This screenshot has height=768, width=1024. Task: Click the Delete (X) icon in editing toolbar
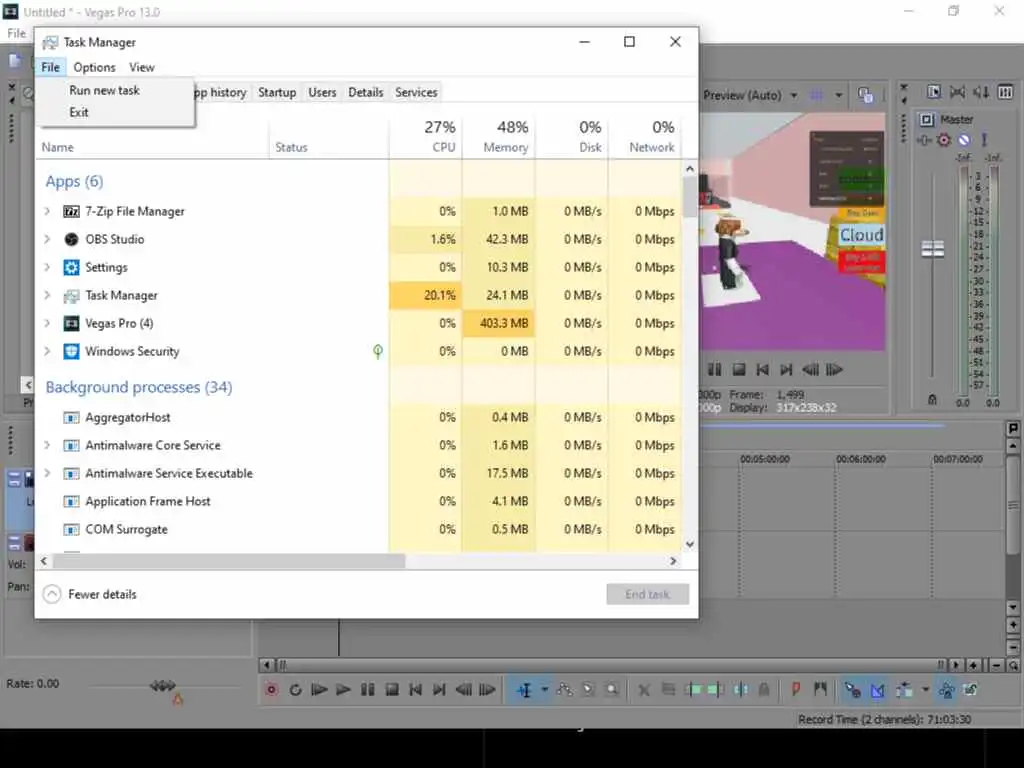tap(644, 690)
